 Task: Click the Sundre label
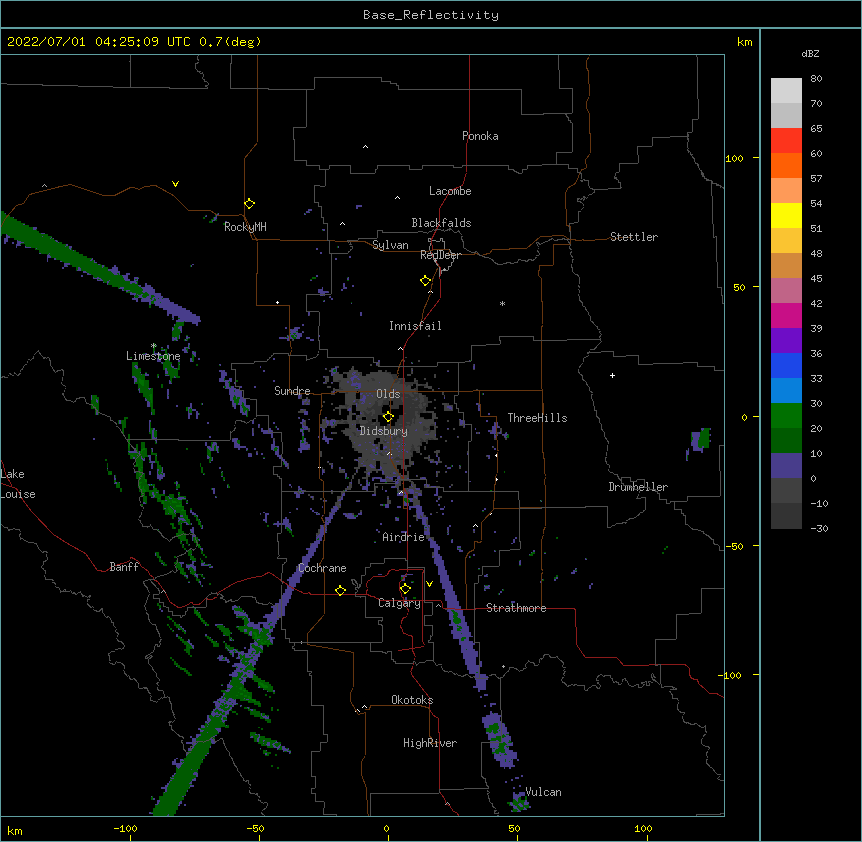click(x=292, y=391)
